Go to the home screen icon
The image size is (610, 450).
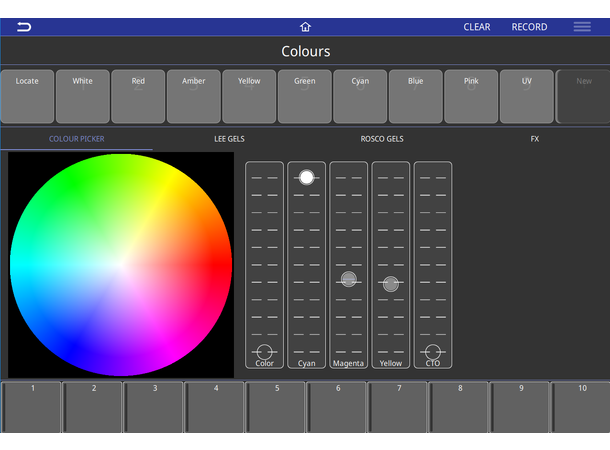click(305, 27)
